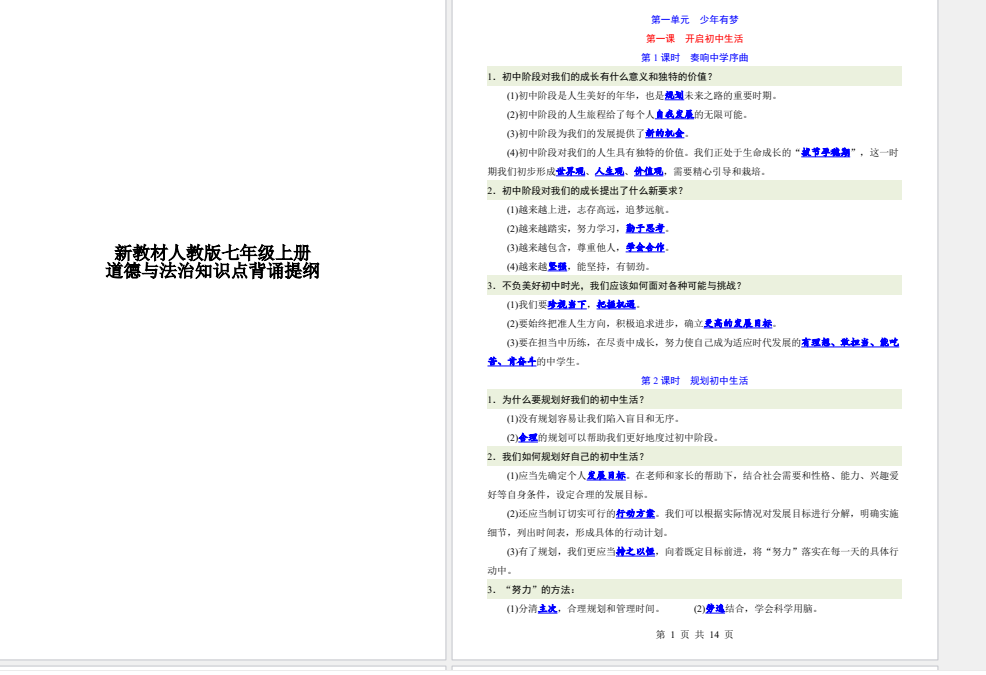Click the phrase "合理规划和管理时间"

tap(611, 608)
